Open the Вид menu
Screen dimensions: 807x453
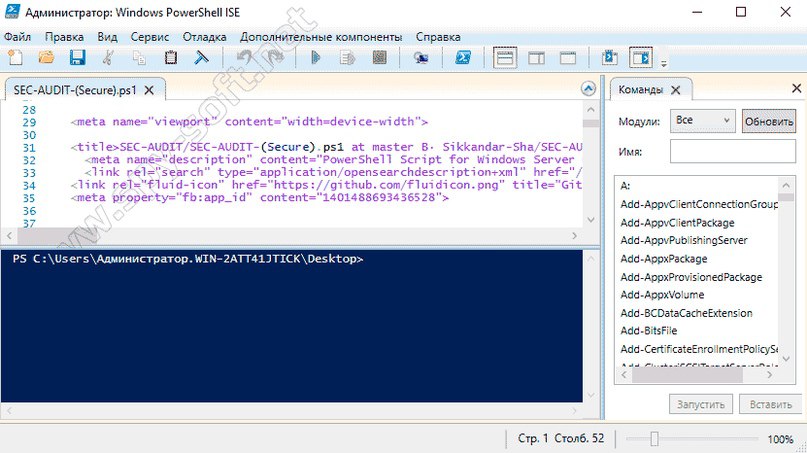[x=107, y=37]
